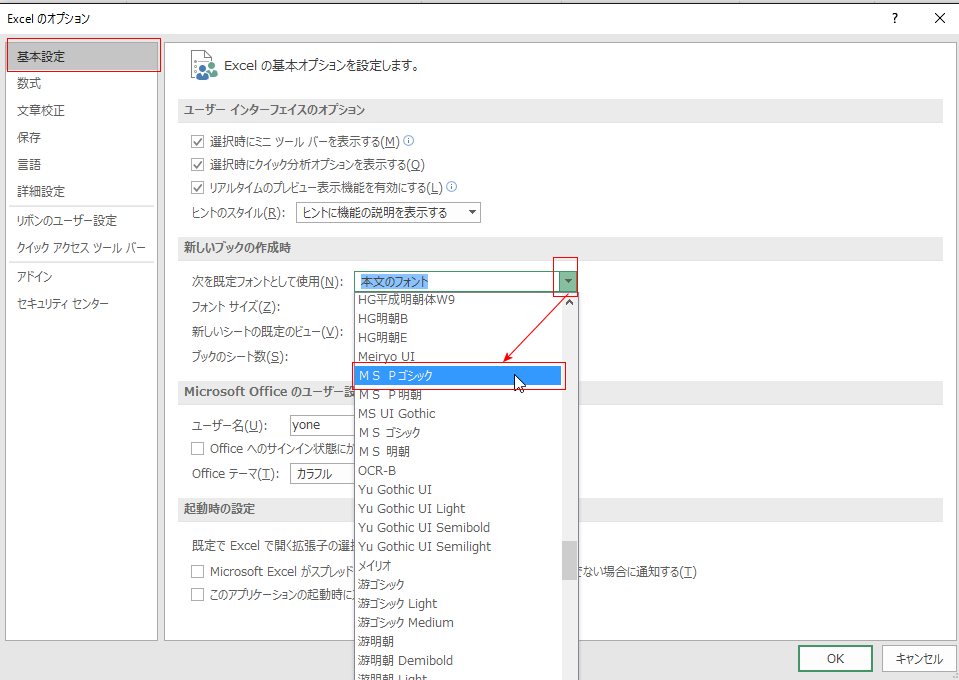The width and height of the screenshot is (959, 680).
Task: Open the 数式 category
Action: (x=81, y=83)
